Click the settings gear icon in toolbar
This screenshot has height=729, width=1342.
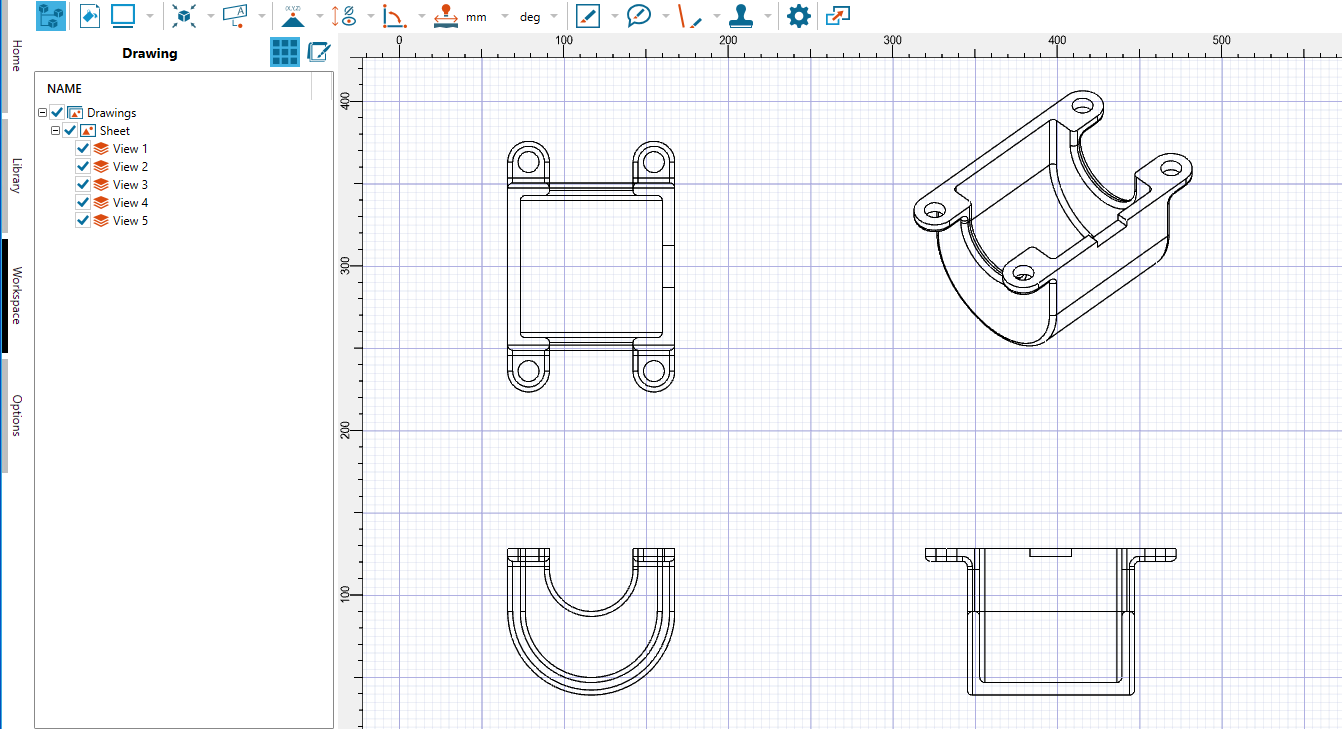pos(798,16)
